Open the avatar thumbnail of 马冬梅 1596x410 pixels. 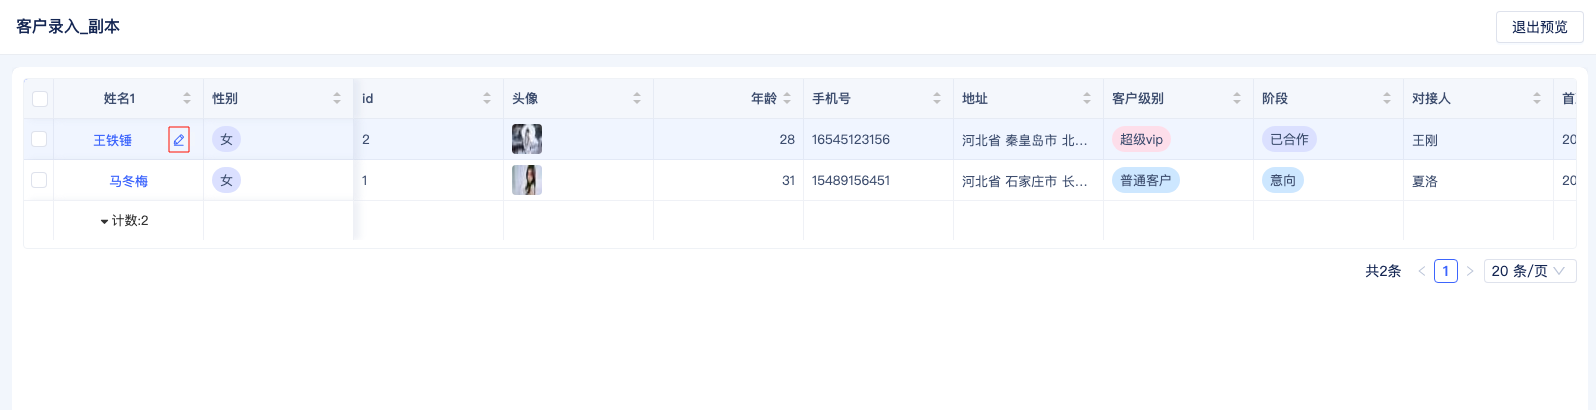(x=527, y=180)
